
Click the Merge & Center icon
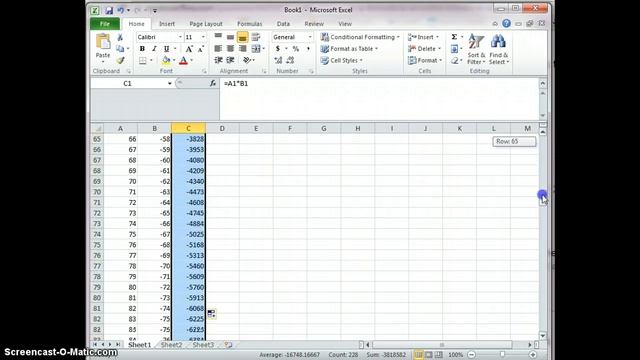click(x=256, y=49)
